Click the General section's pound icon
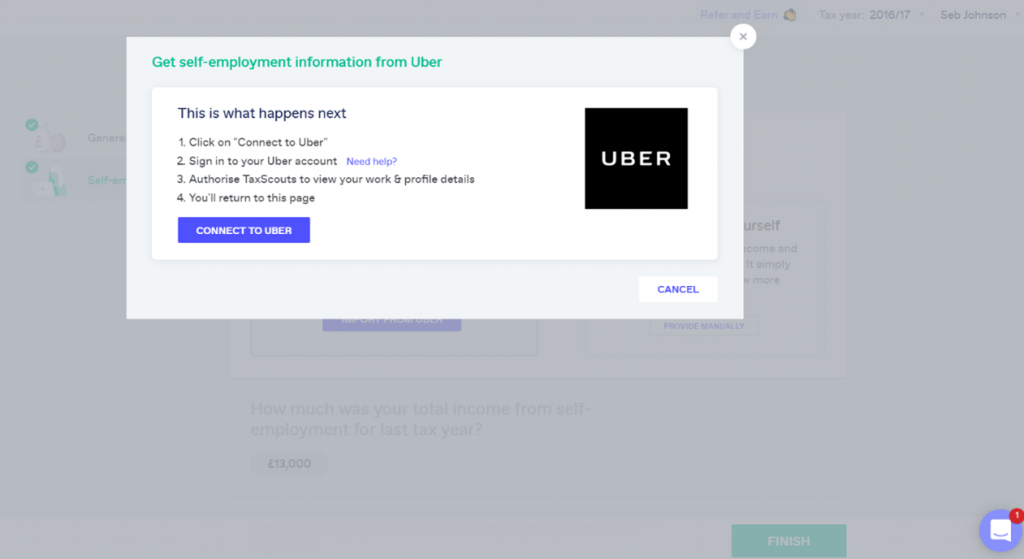The height and width of the screenshot is (559, 1024). tap(50, 140)
